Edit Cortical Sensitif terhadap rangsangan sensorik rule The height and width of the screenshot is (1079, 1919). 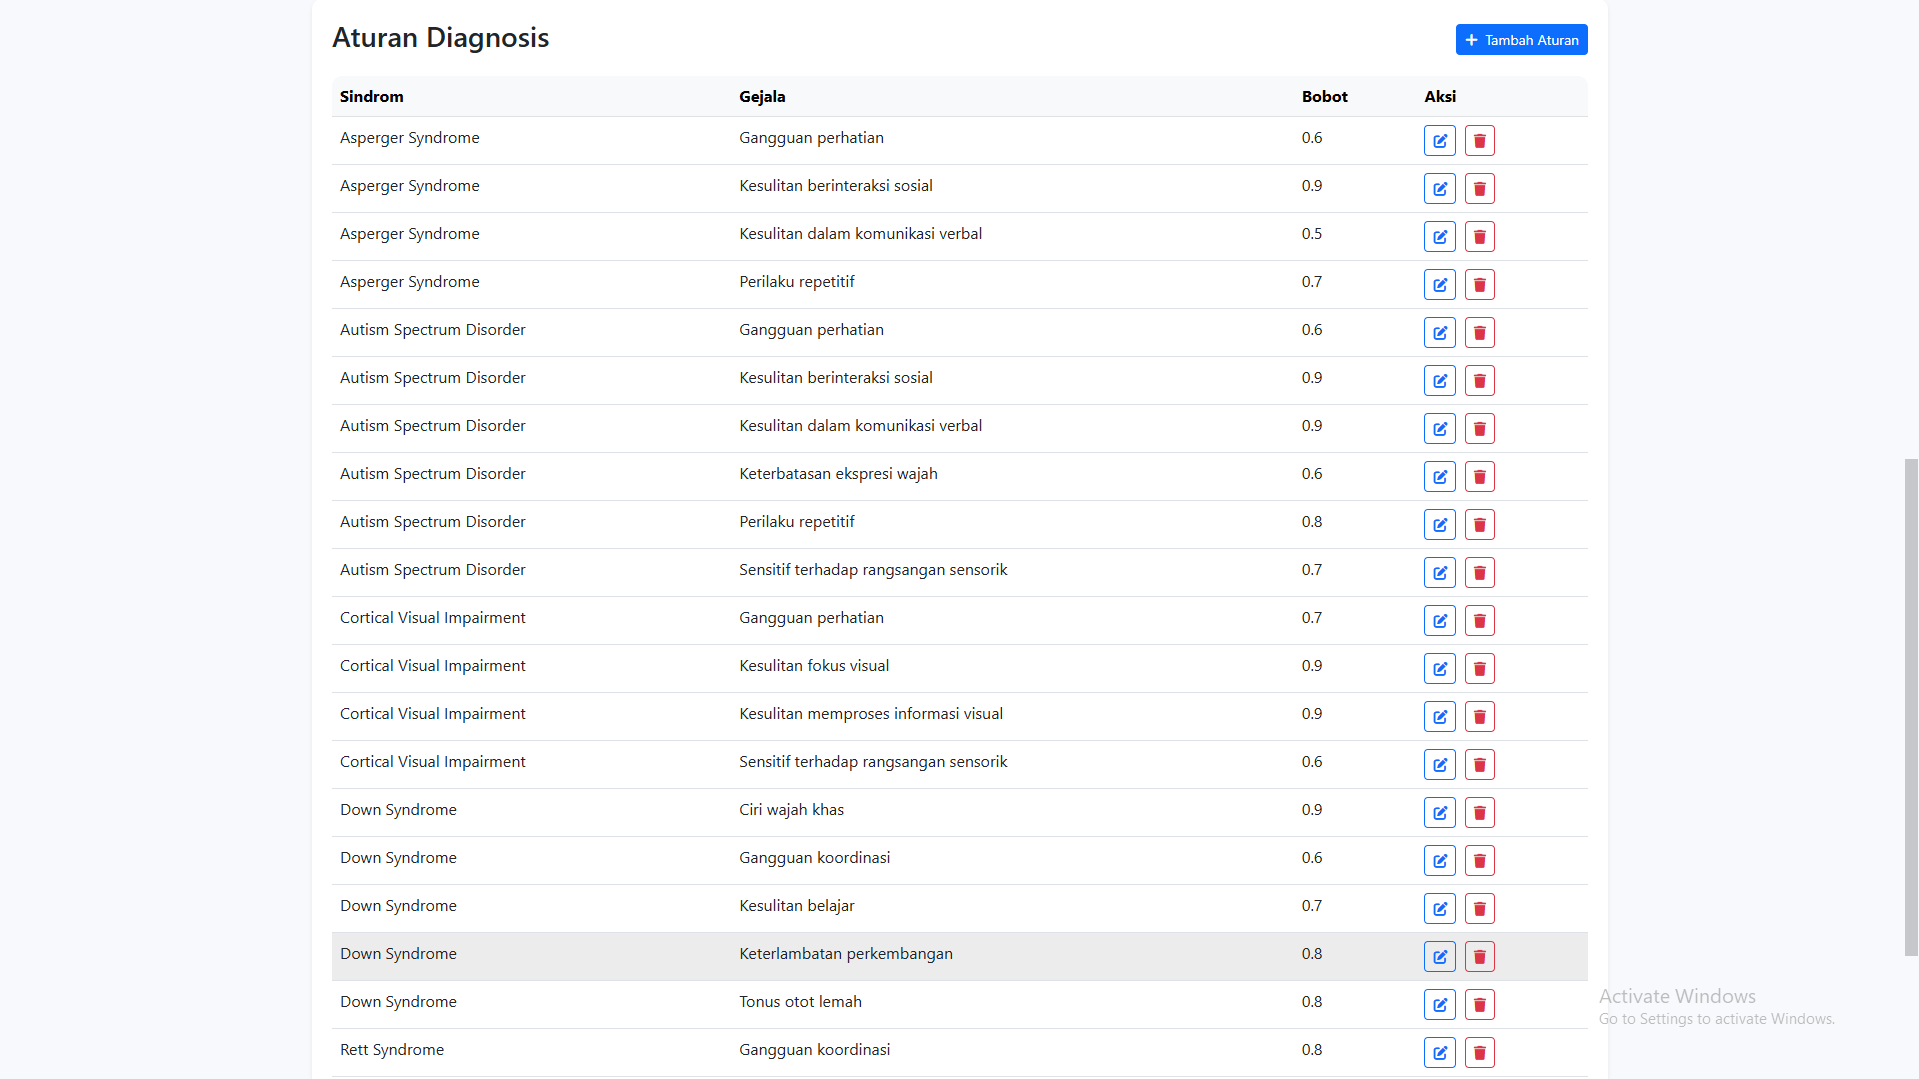click(x=1440, y=765)
